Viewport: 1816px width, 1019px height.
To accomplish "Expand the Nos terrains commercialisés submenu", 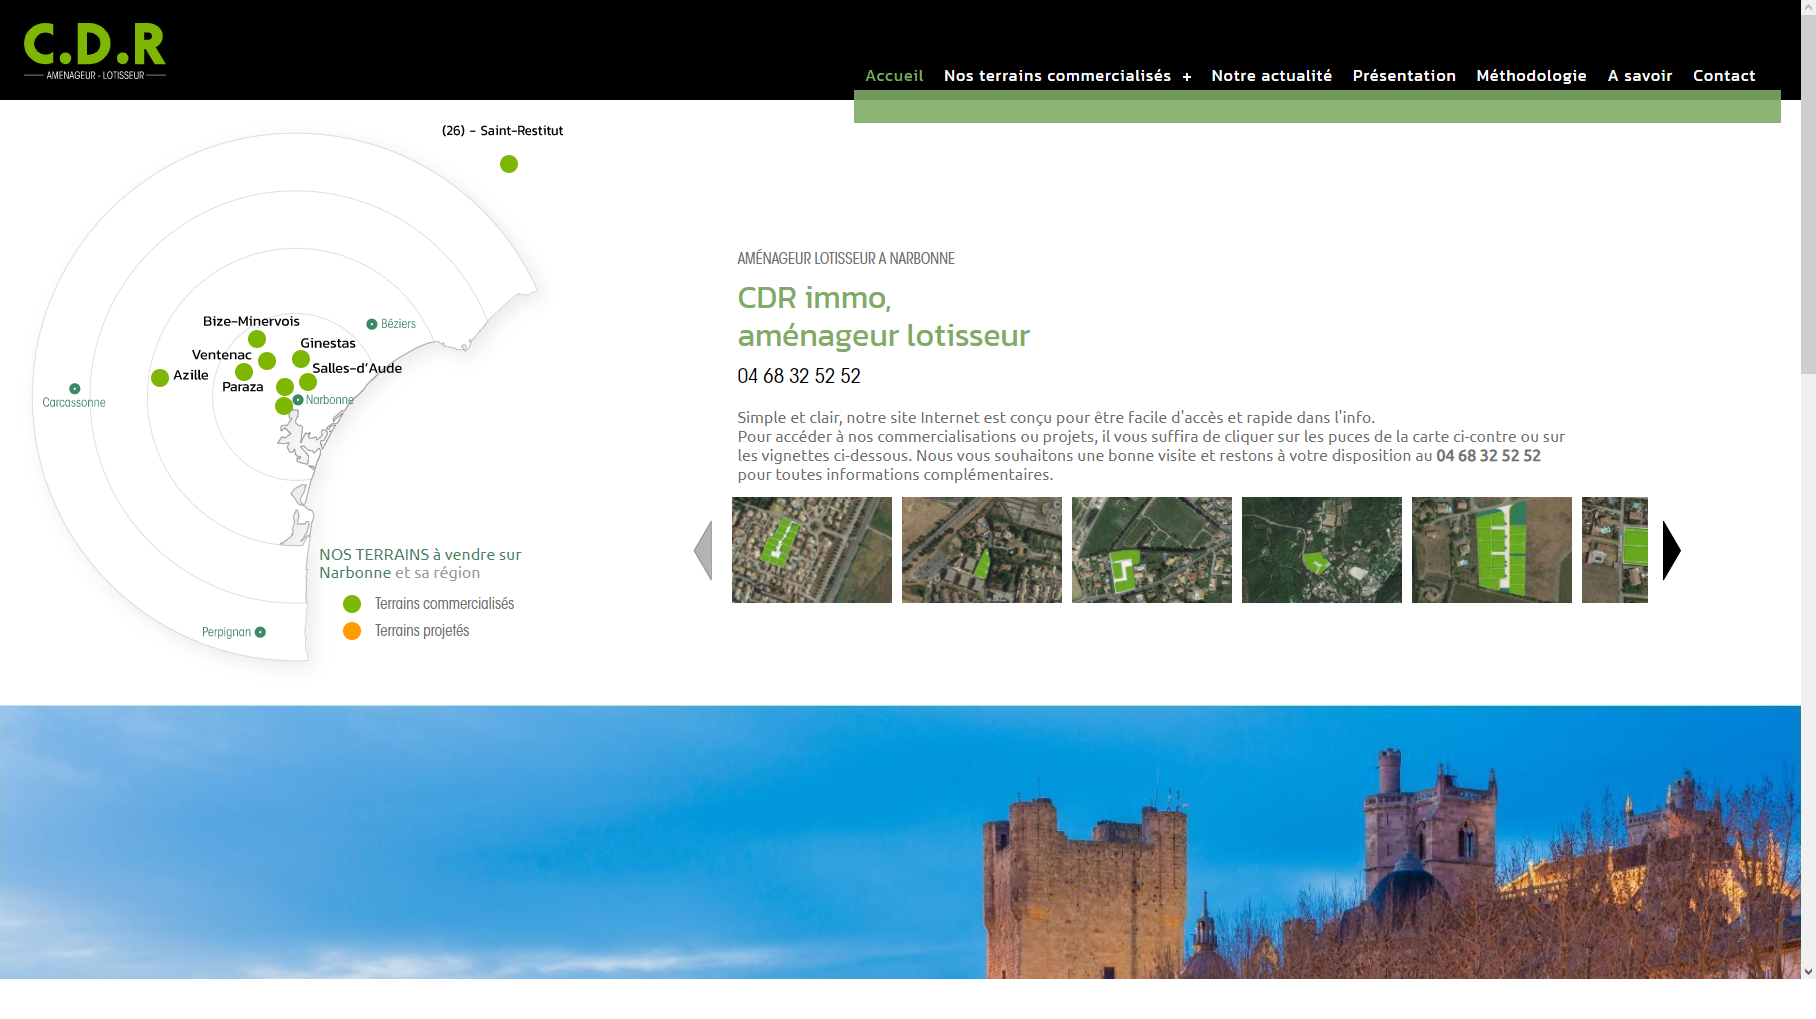I will (x=1187, y=76).
